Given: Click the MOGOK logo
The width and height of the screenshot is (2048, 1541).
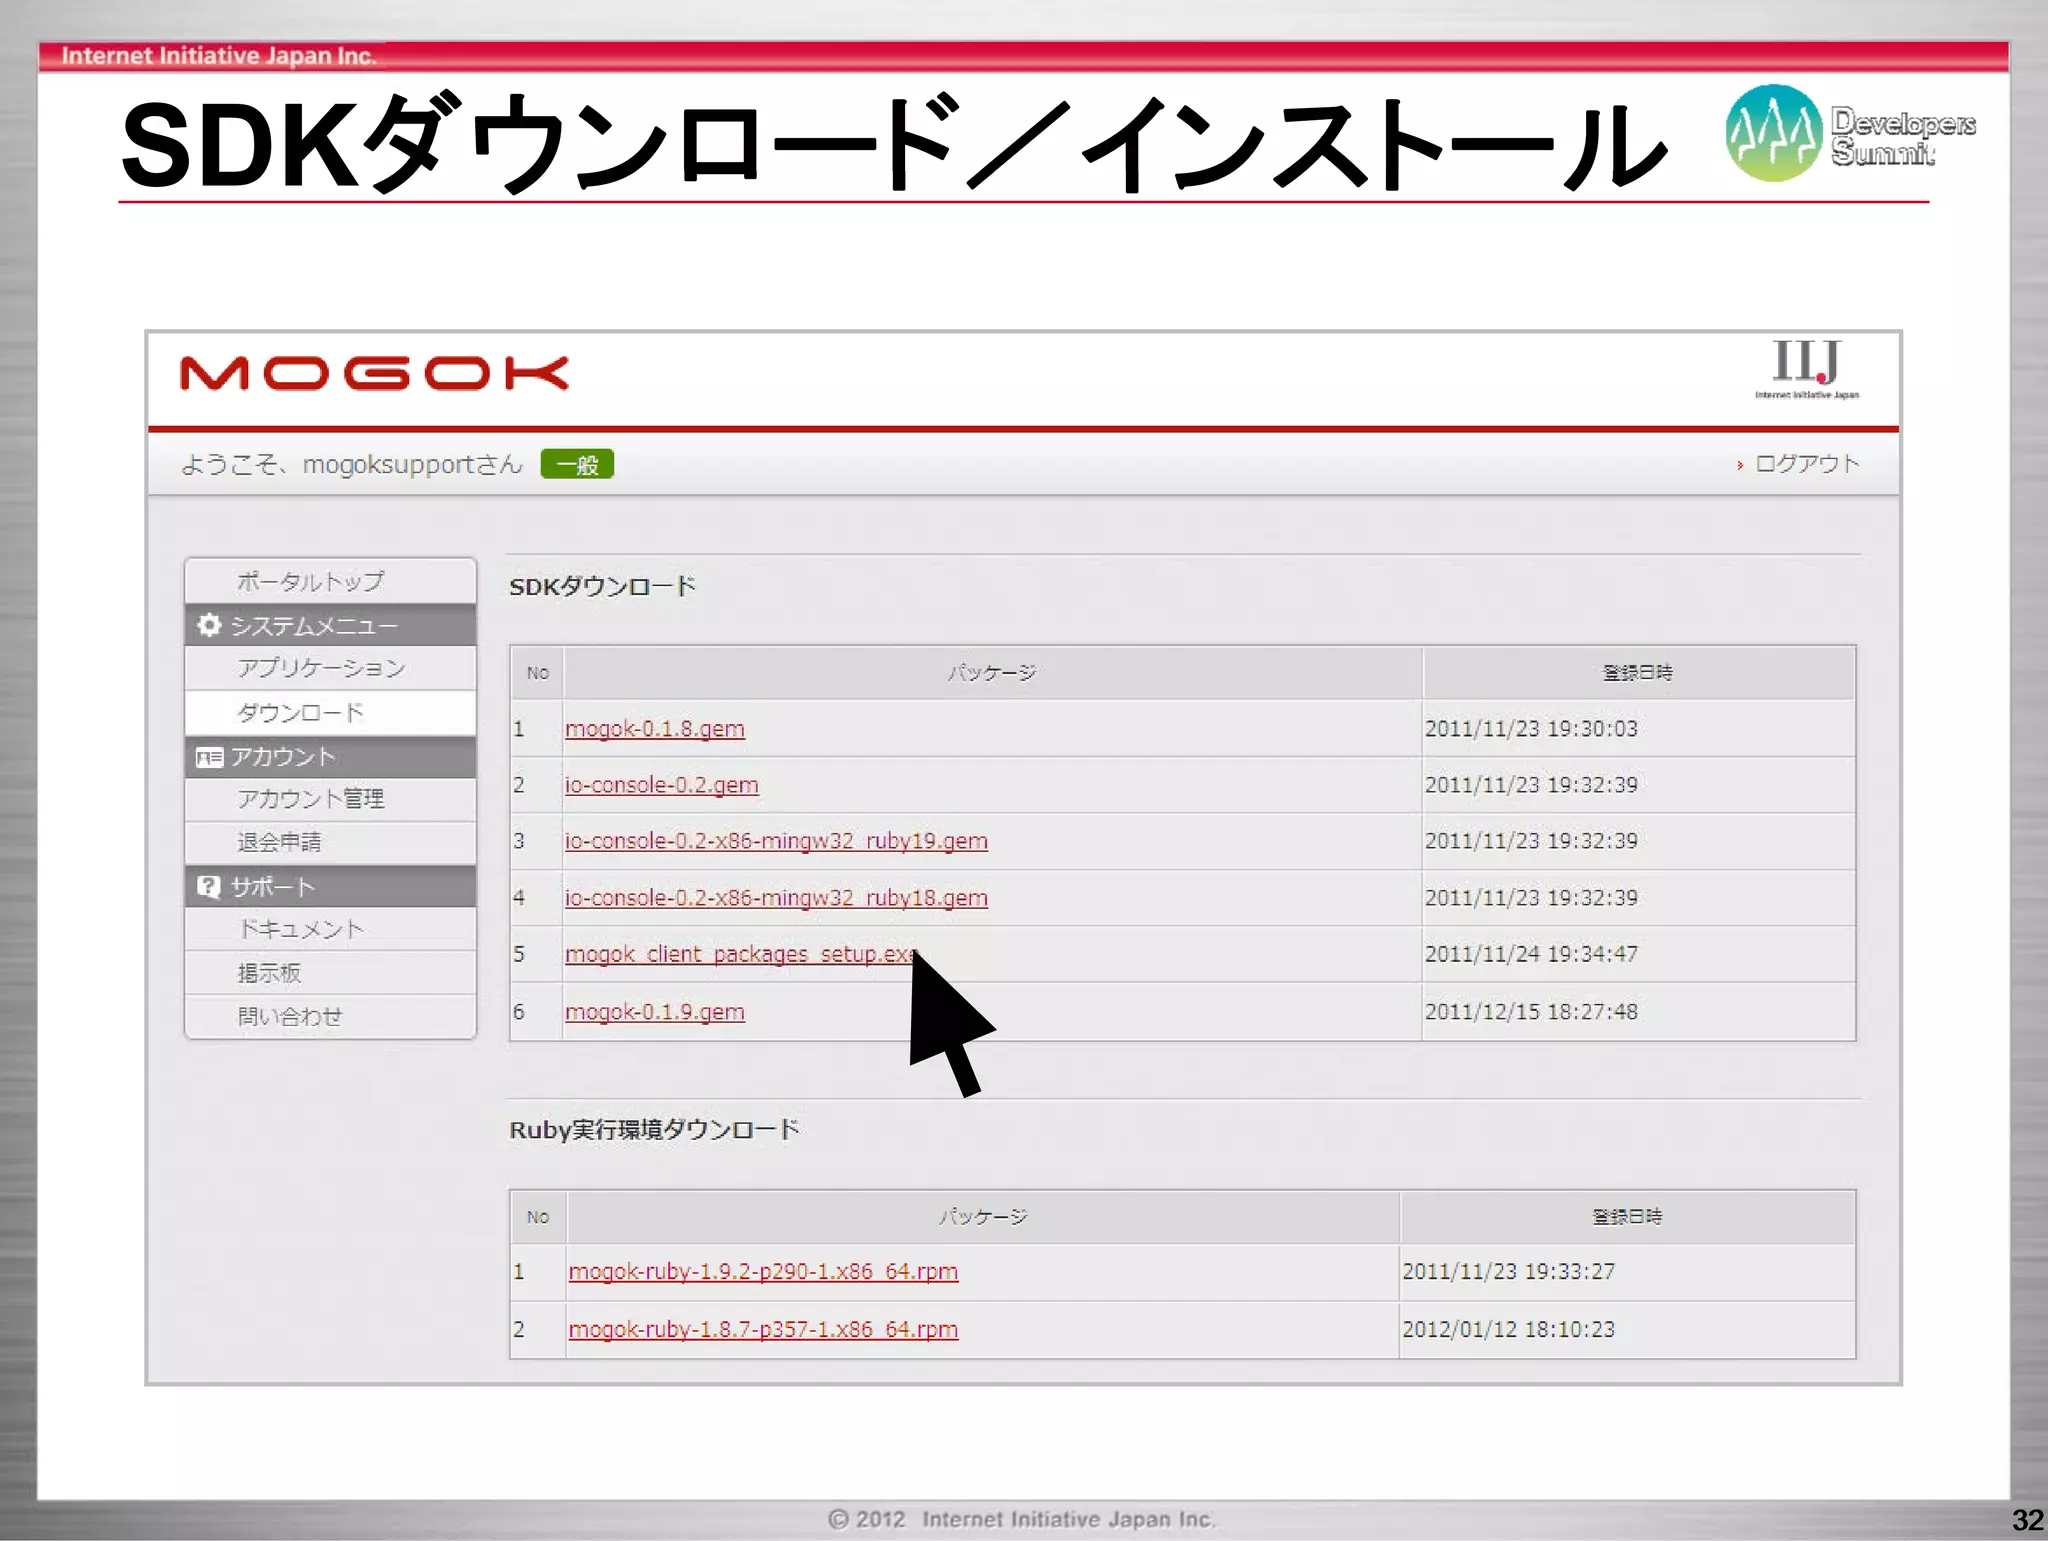Looking at the screenshot, I should (374, 373).
